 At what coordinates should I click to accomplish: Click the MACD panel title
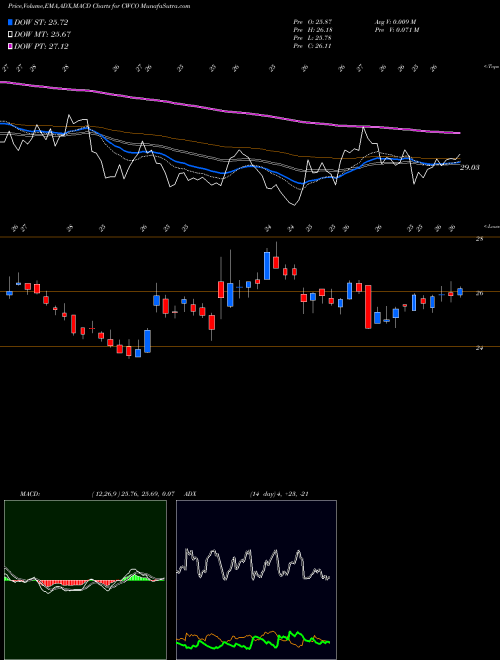[29, 494]
